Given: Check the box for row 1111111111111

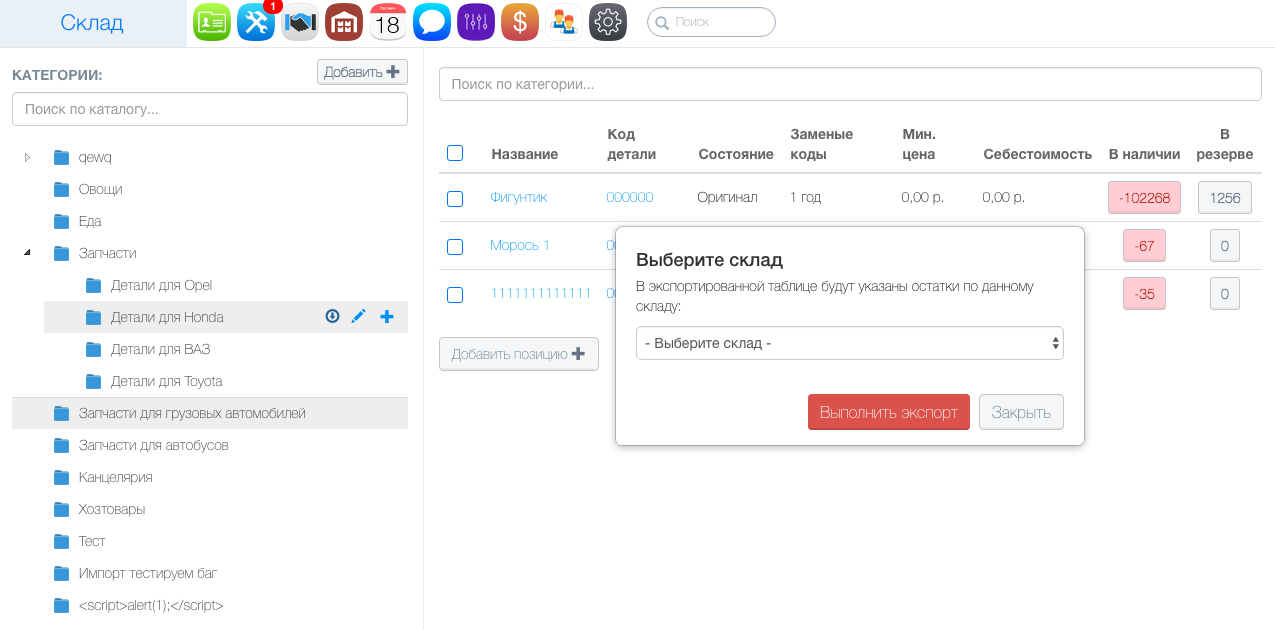Looking at the screenshot, I should [x=455, y=295].
